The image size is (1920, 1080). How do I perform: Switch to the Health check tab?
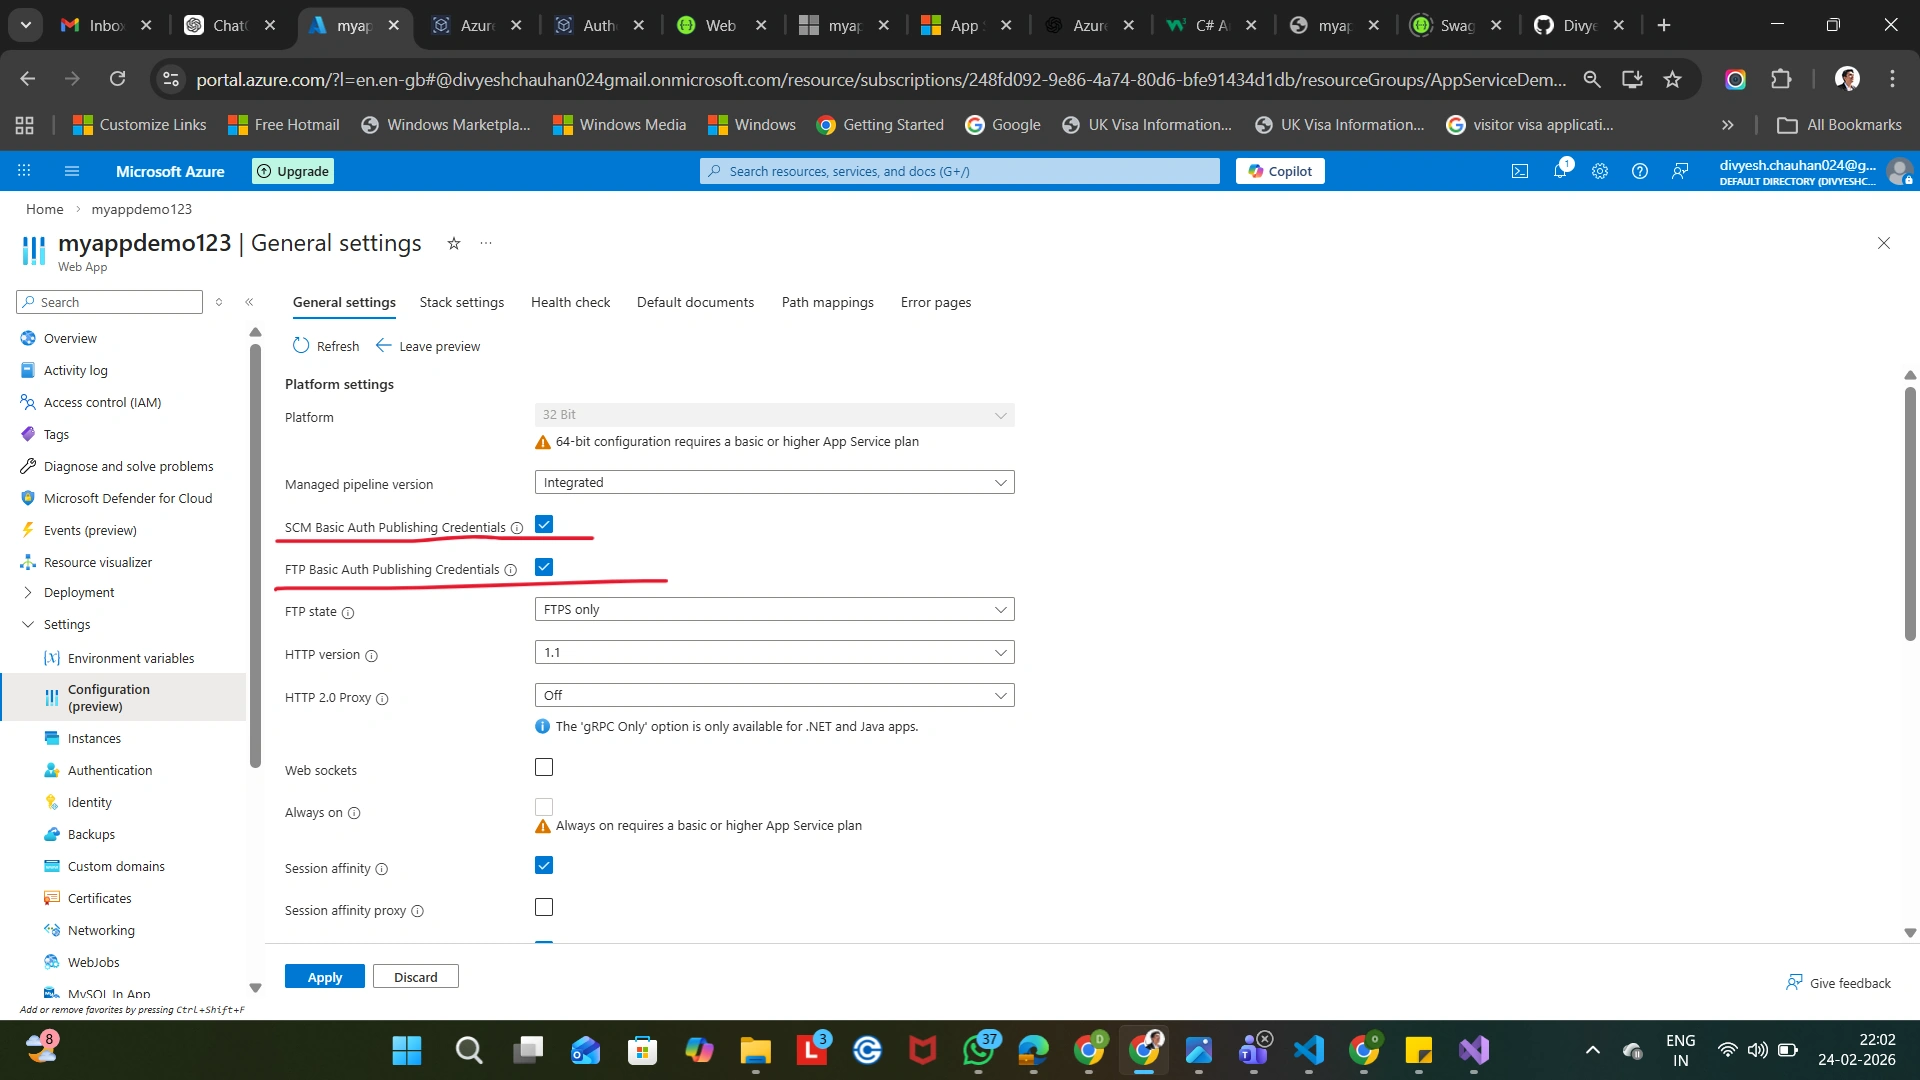[x=570, y=302]
